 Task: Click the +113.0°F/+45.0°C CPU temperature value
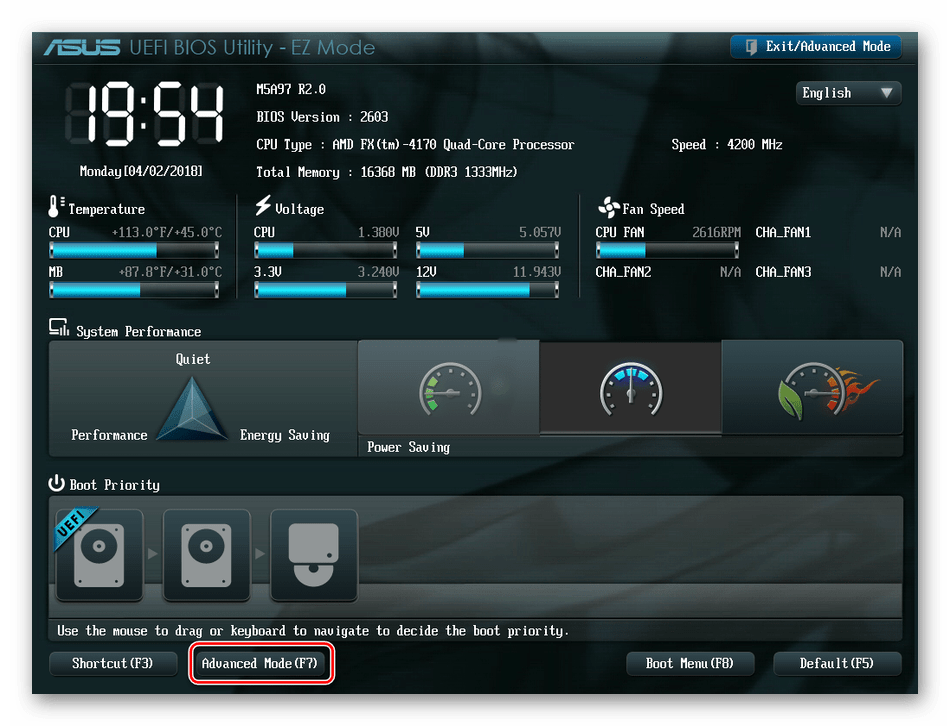167,232
